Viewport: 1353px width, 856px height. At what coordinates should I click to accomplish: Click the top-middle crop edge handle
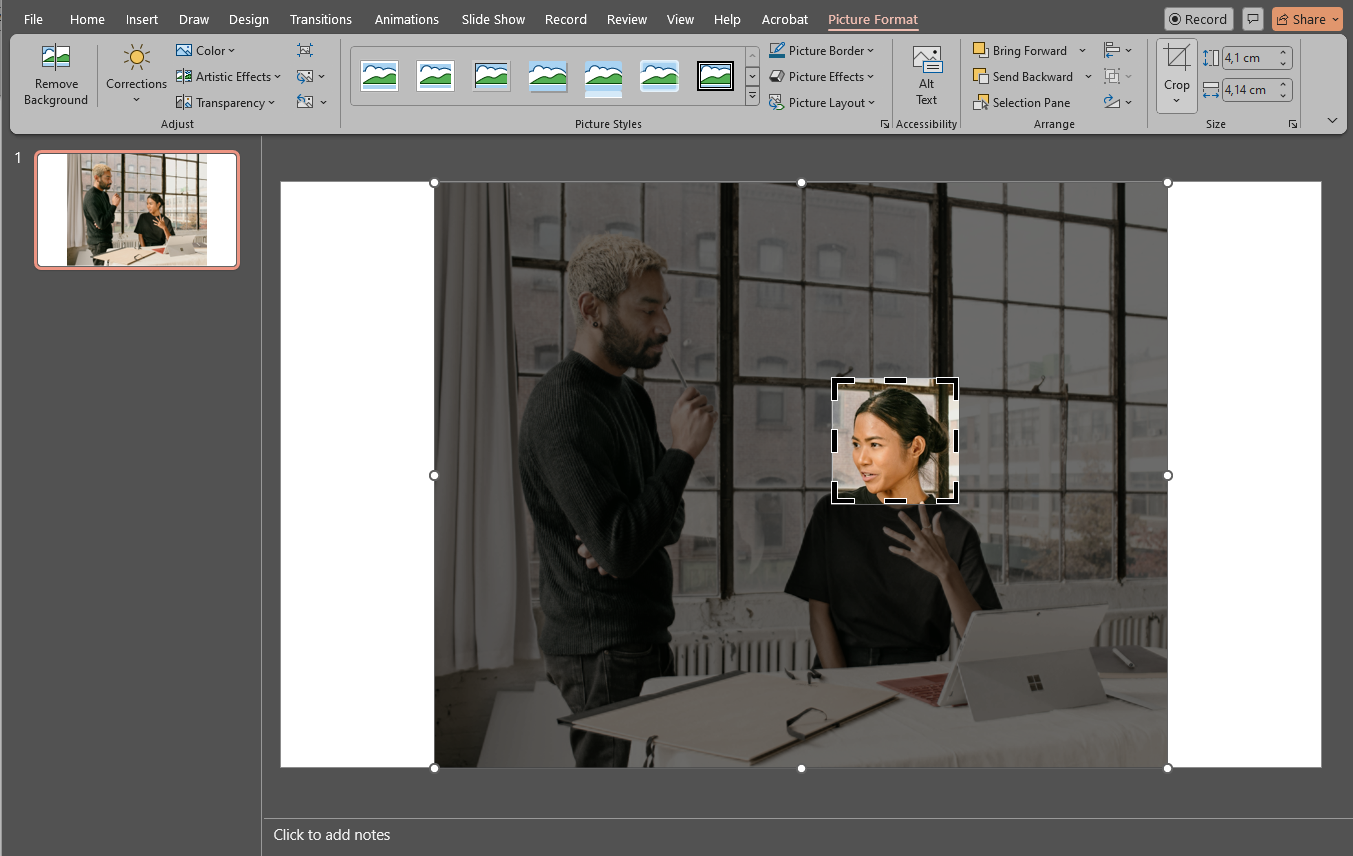click(x=895, y=380)
